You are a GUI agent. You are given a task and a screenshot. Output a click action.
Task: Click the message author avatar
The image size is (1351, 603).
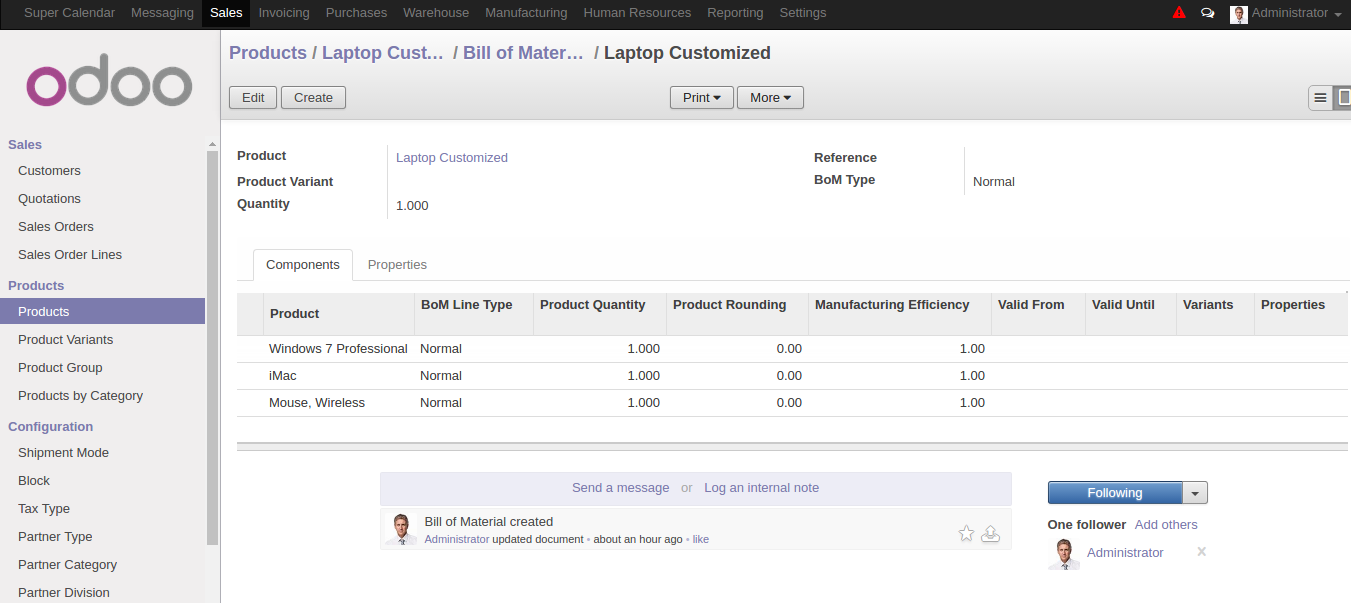tap(401, 529)
